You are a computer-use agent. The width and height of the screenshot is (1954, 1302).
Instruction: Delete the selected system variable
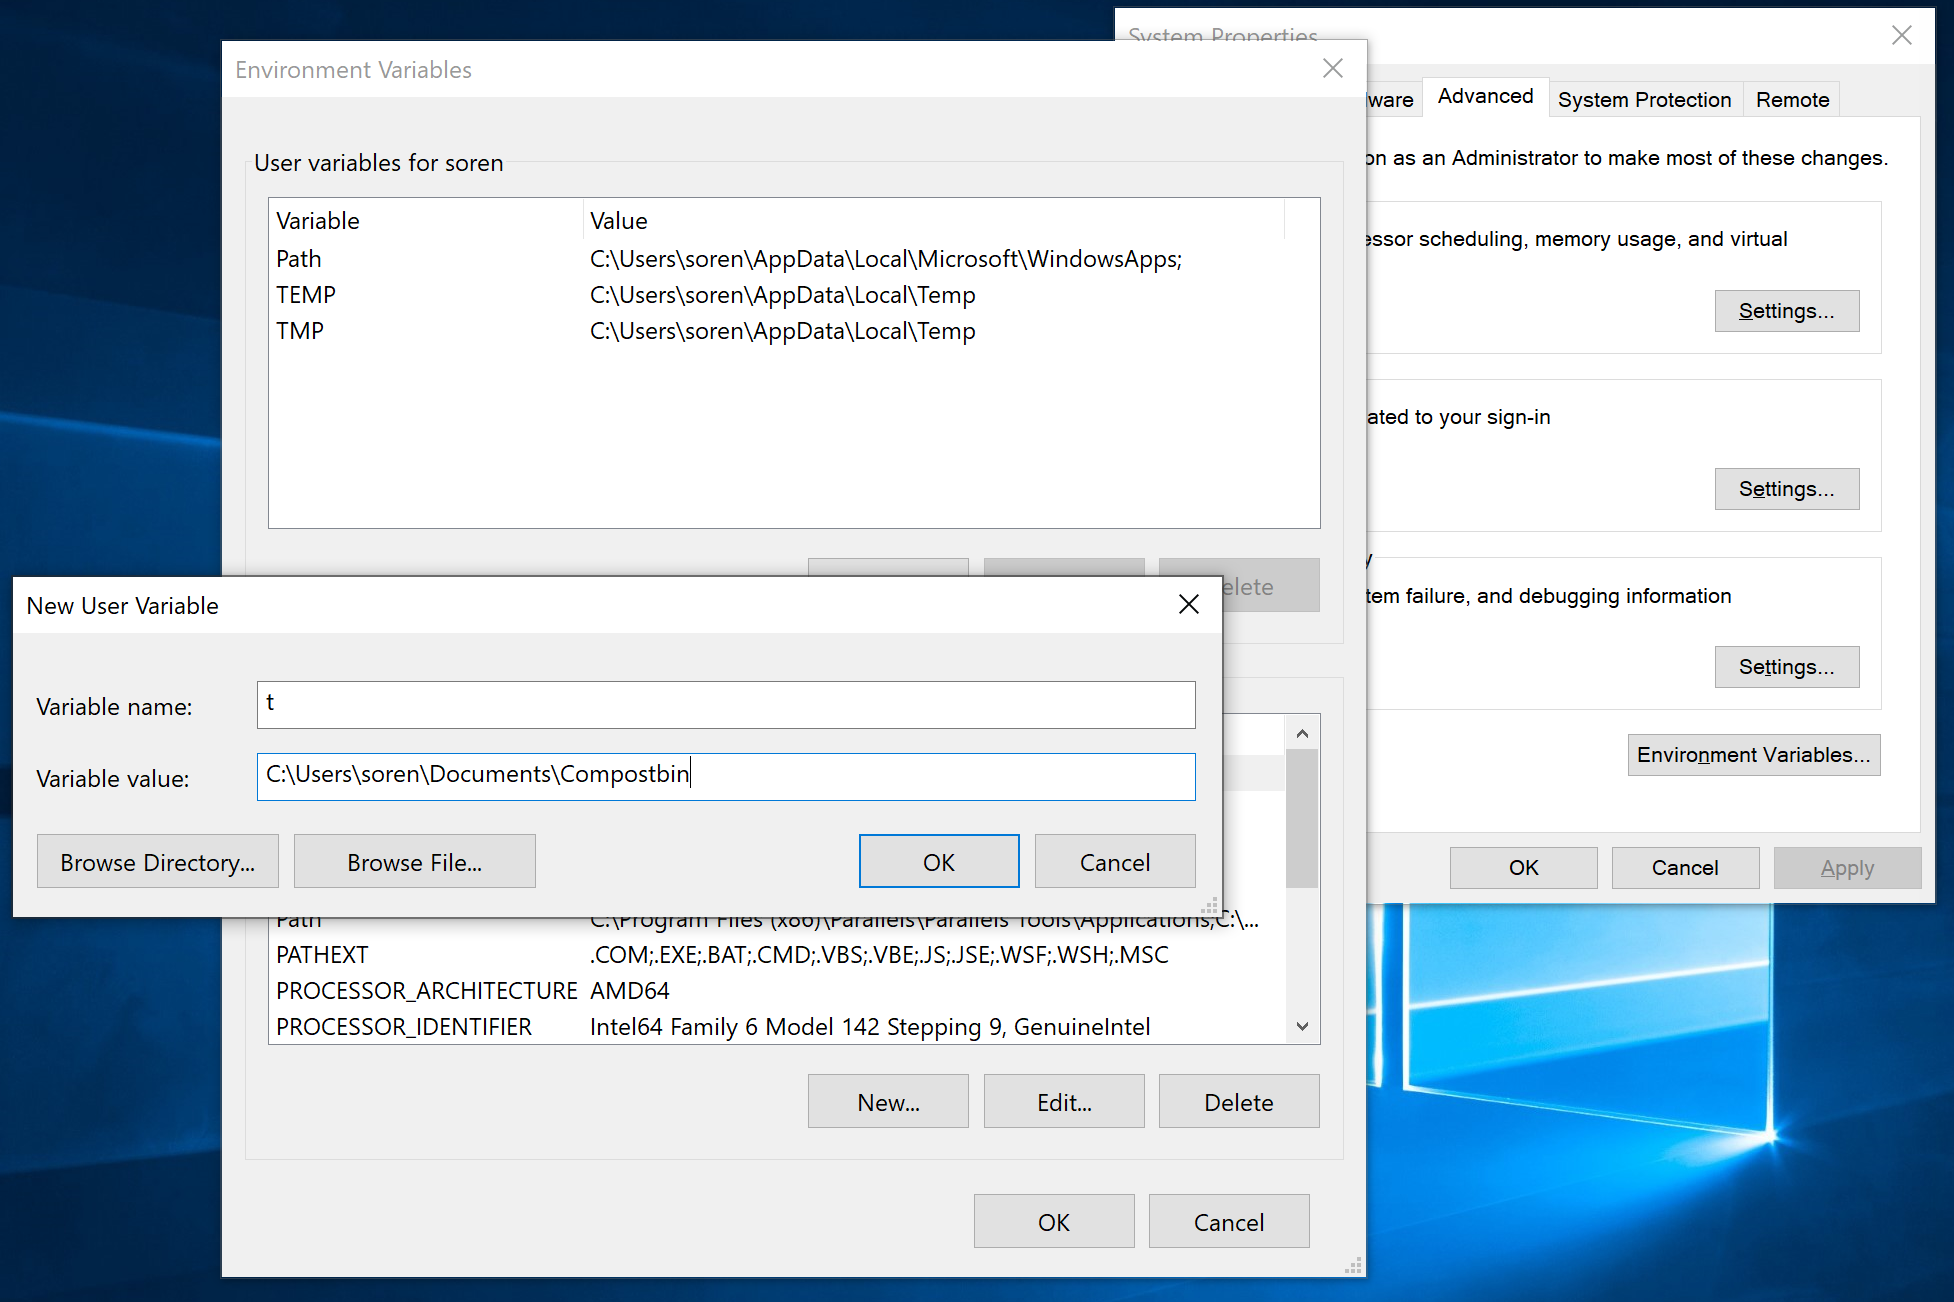(x=1239, y=1101)
